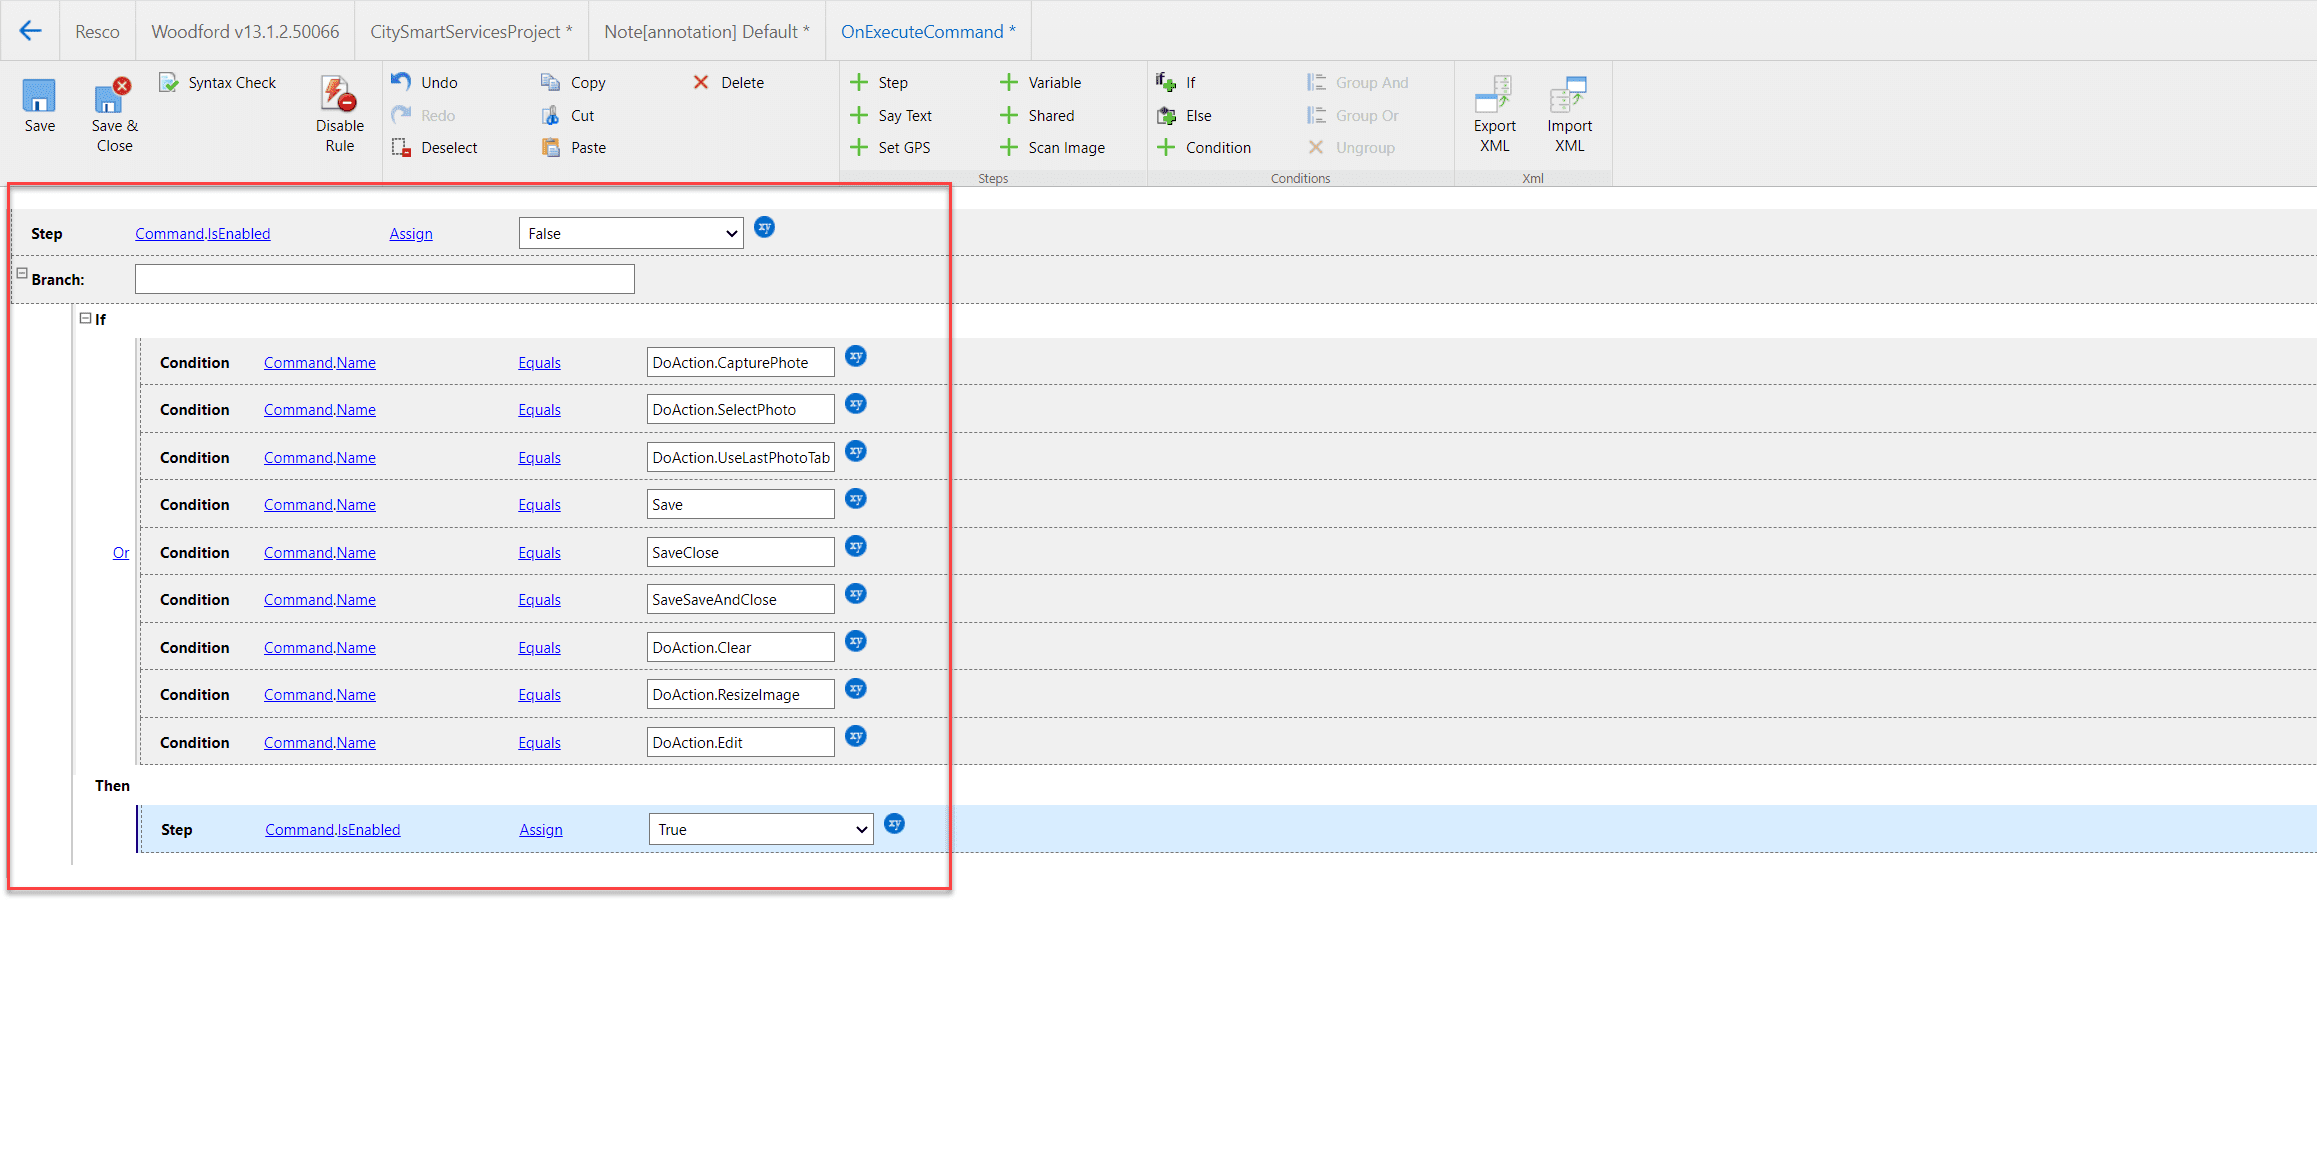Paste from clipboard

pos(574,148)
